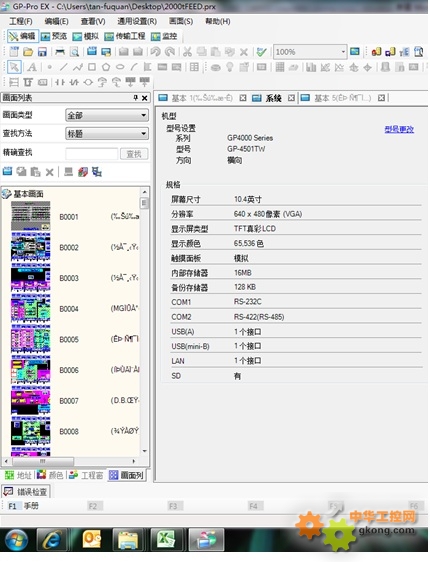The image size is (430, 562).
Task: Switch to the 地址 bottom tab
Action: pos(18,475)
